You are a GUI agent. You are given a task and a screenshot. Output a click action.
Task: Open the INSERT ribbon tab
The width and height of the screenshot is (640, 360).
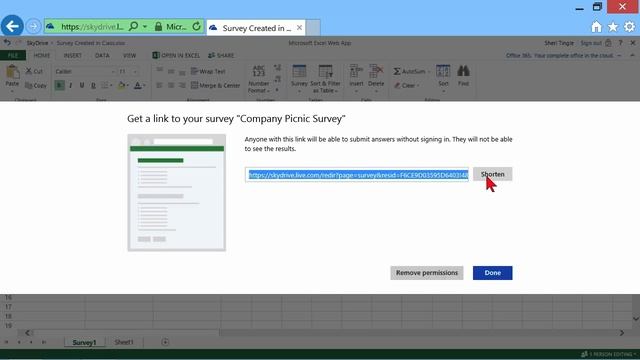pos(73,56)
